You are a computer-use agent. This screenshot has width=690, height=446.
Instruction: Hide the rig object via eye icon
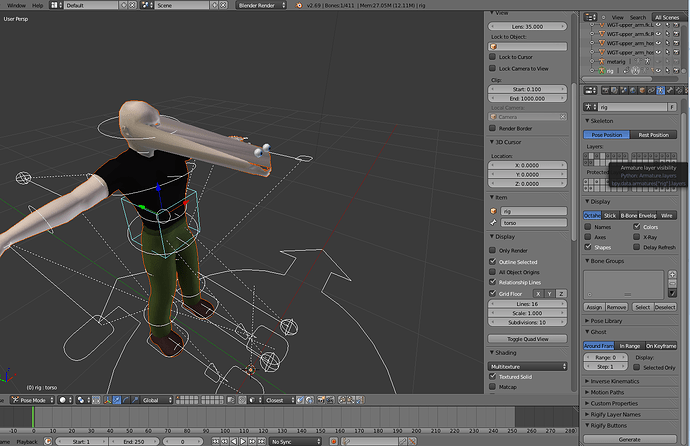pyautogui.click(x=659, y=70)
